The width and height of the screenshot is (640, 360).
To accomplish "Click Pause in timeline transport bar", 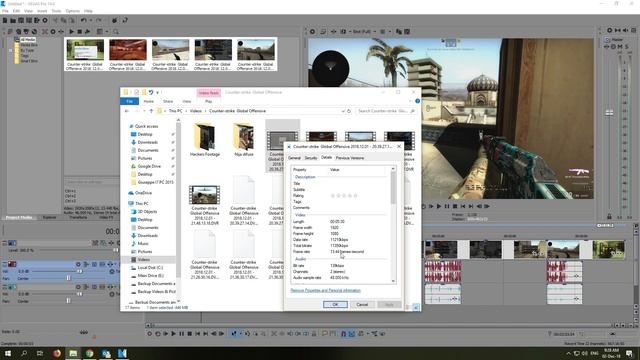I will pyautogui.click(x=182, y=334).
